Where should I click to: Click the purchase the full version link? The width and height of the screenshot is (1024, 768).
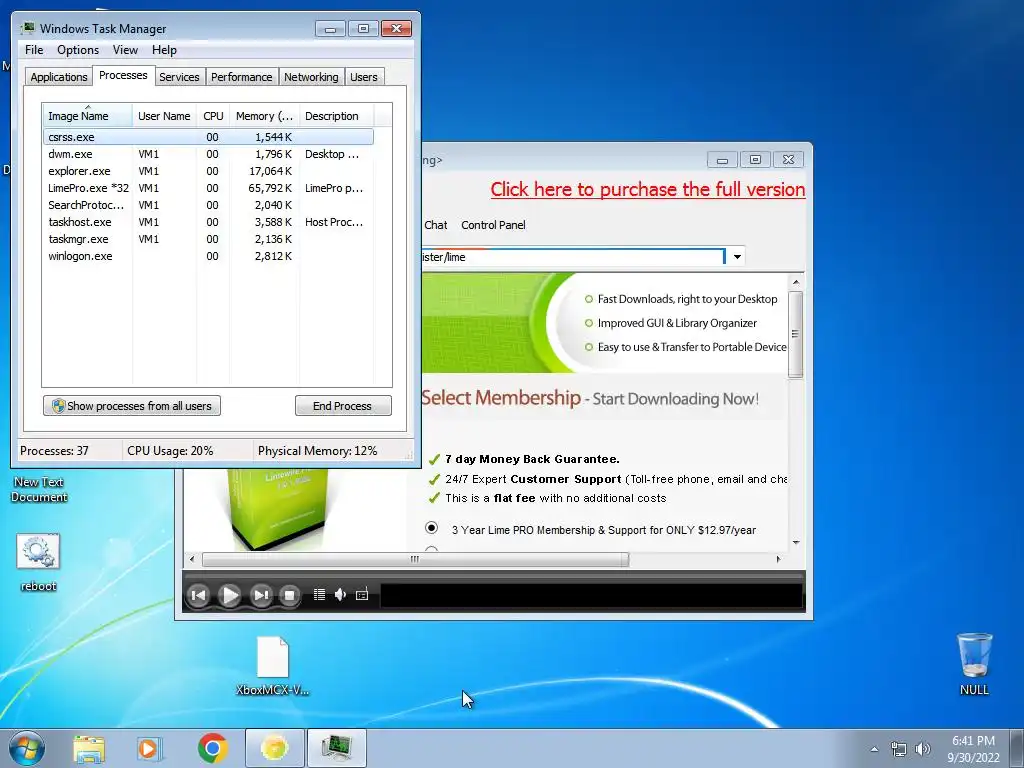(x=648, y=189)
